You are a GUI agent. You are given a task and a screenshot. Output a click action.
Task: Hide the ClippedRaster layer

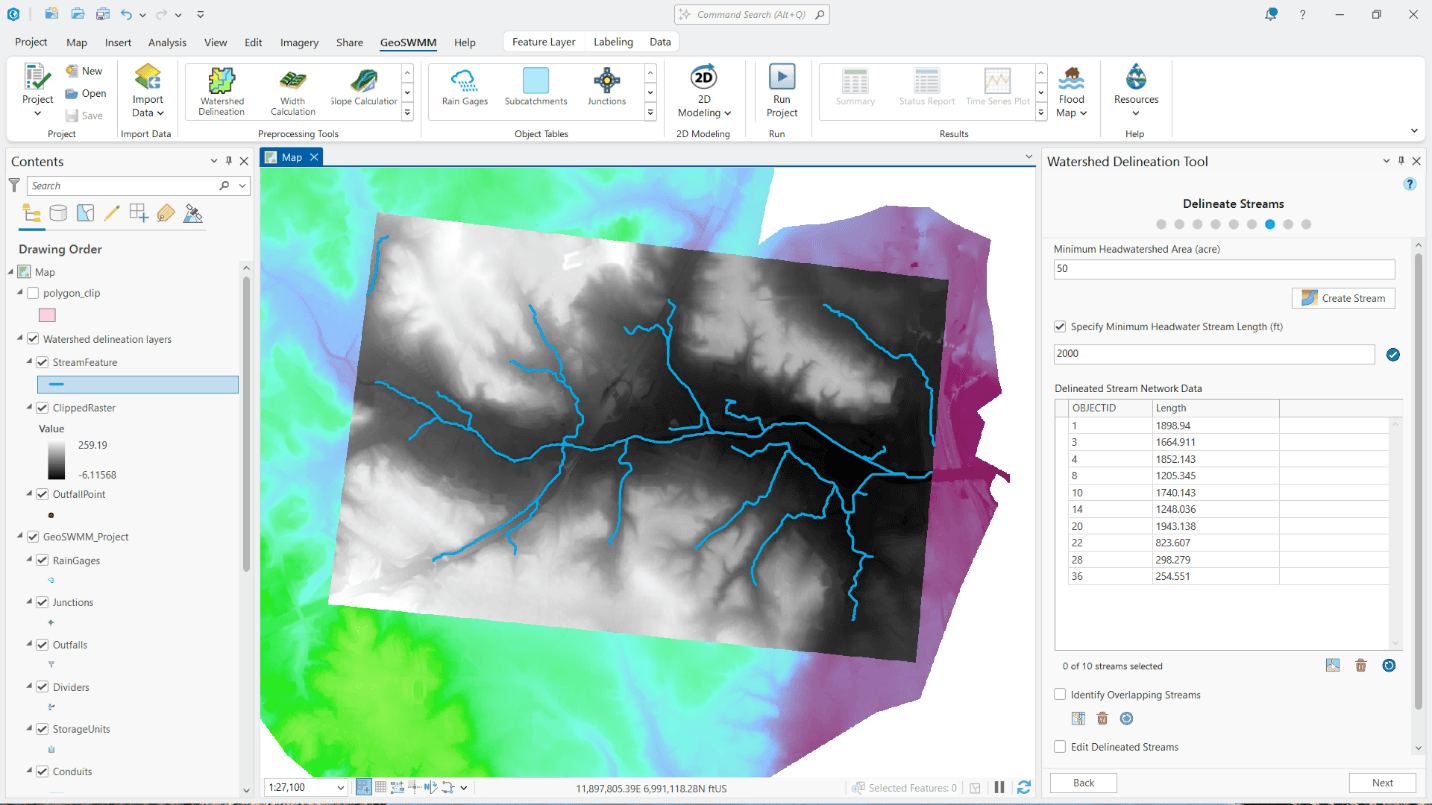(x=42, y=407)
